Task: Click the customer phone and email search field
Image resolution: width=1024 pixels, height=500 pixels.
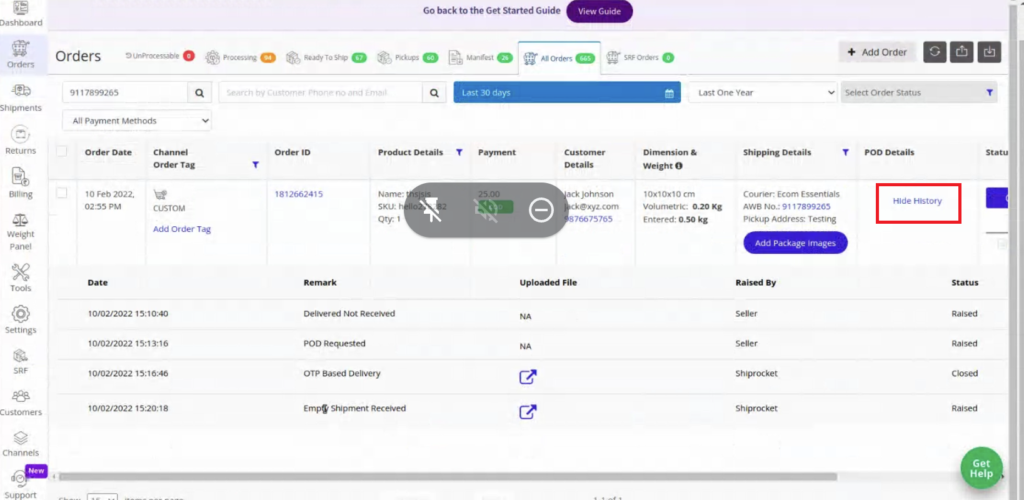Action: point(320,93)
